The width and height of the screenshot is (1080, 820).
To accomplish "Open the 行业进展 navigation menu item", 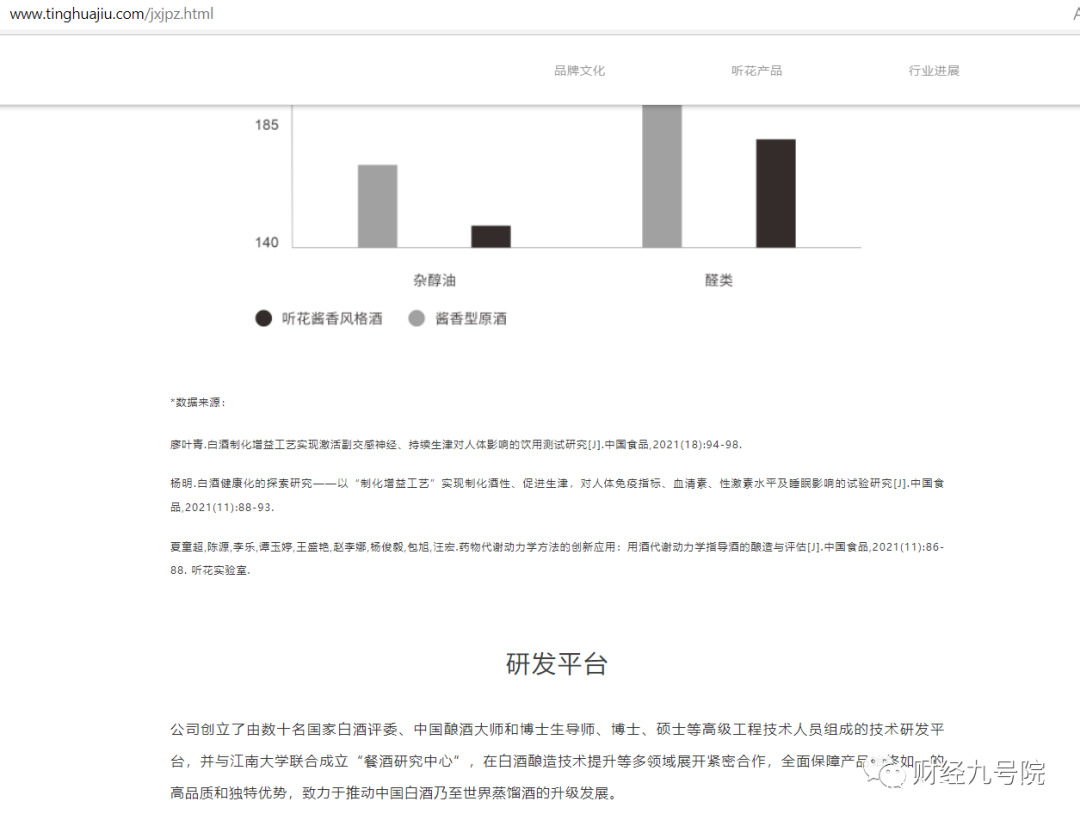I will pyautogui.click(x=933, y=70).
